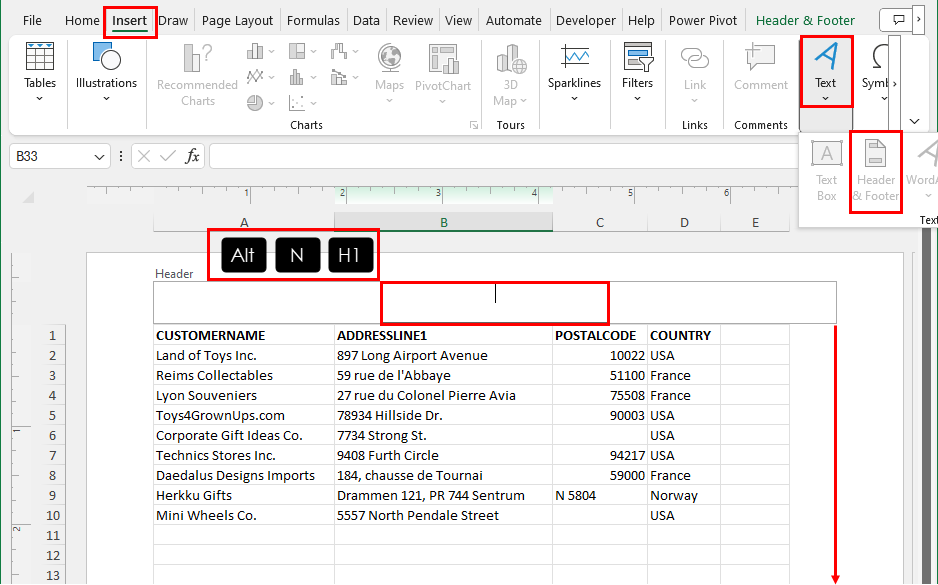Select the cell 'Reims Collectables'
938x585 pixels.
point(244,376)
